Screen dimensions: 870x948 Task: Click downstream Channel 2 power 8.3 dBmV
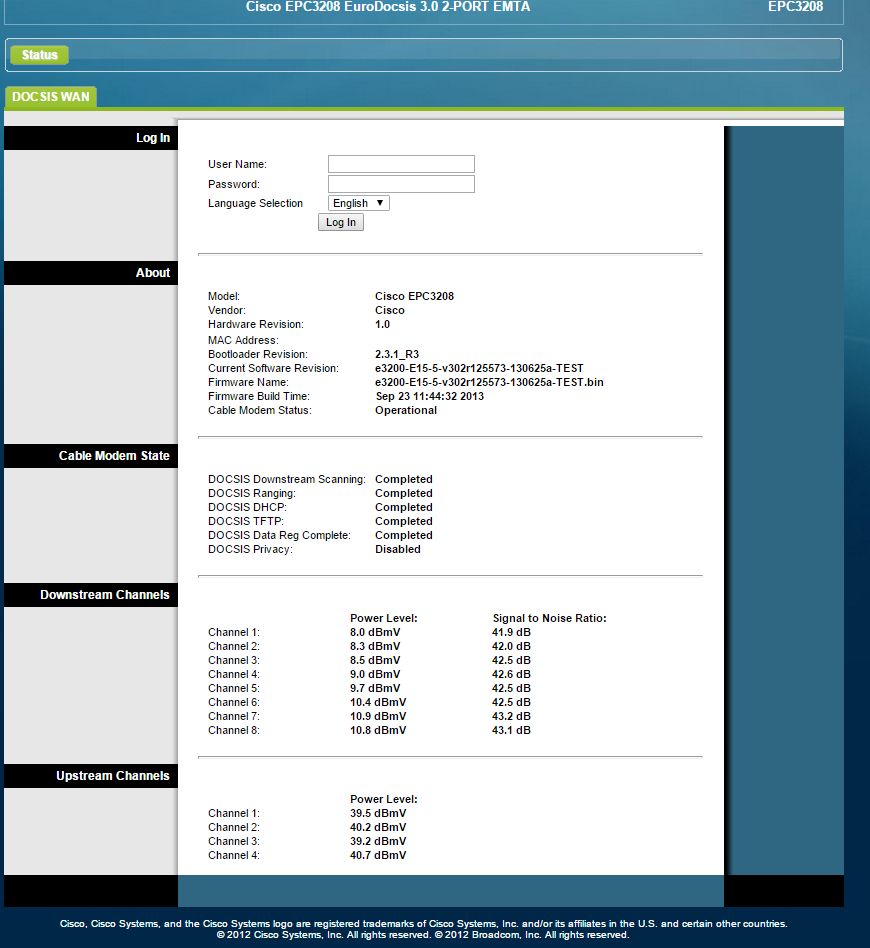point(375,646)
